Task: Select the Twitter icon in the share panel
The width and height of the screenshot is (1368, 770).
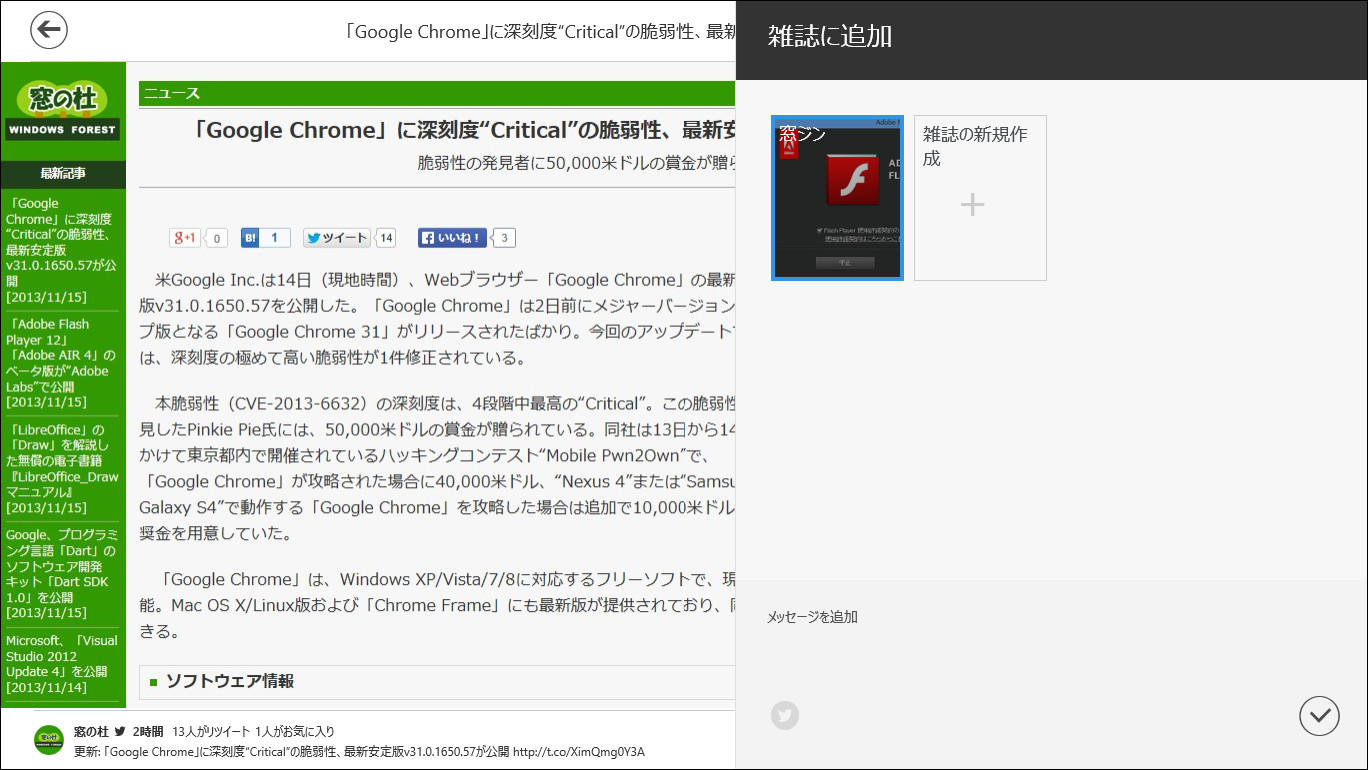Action: pos(785,715)
